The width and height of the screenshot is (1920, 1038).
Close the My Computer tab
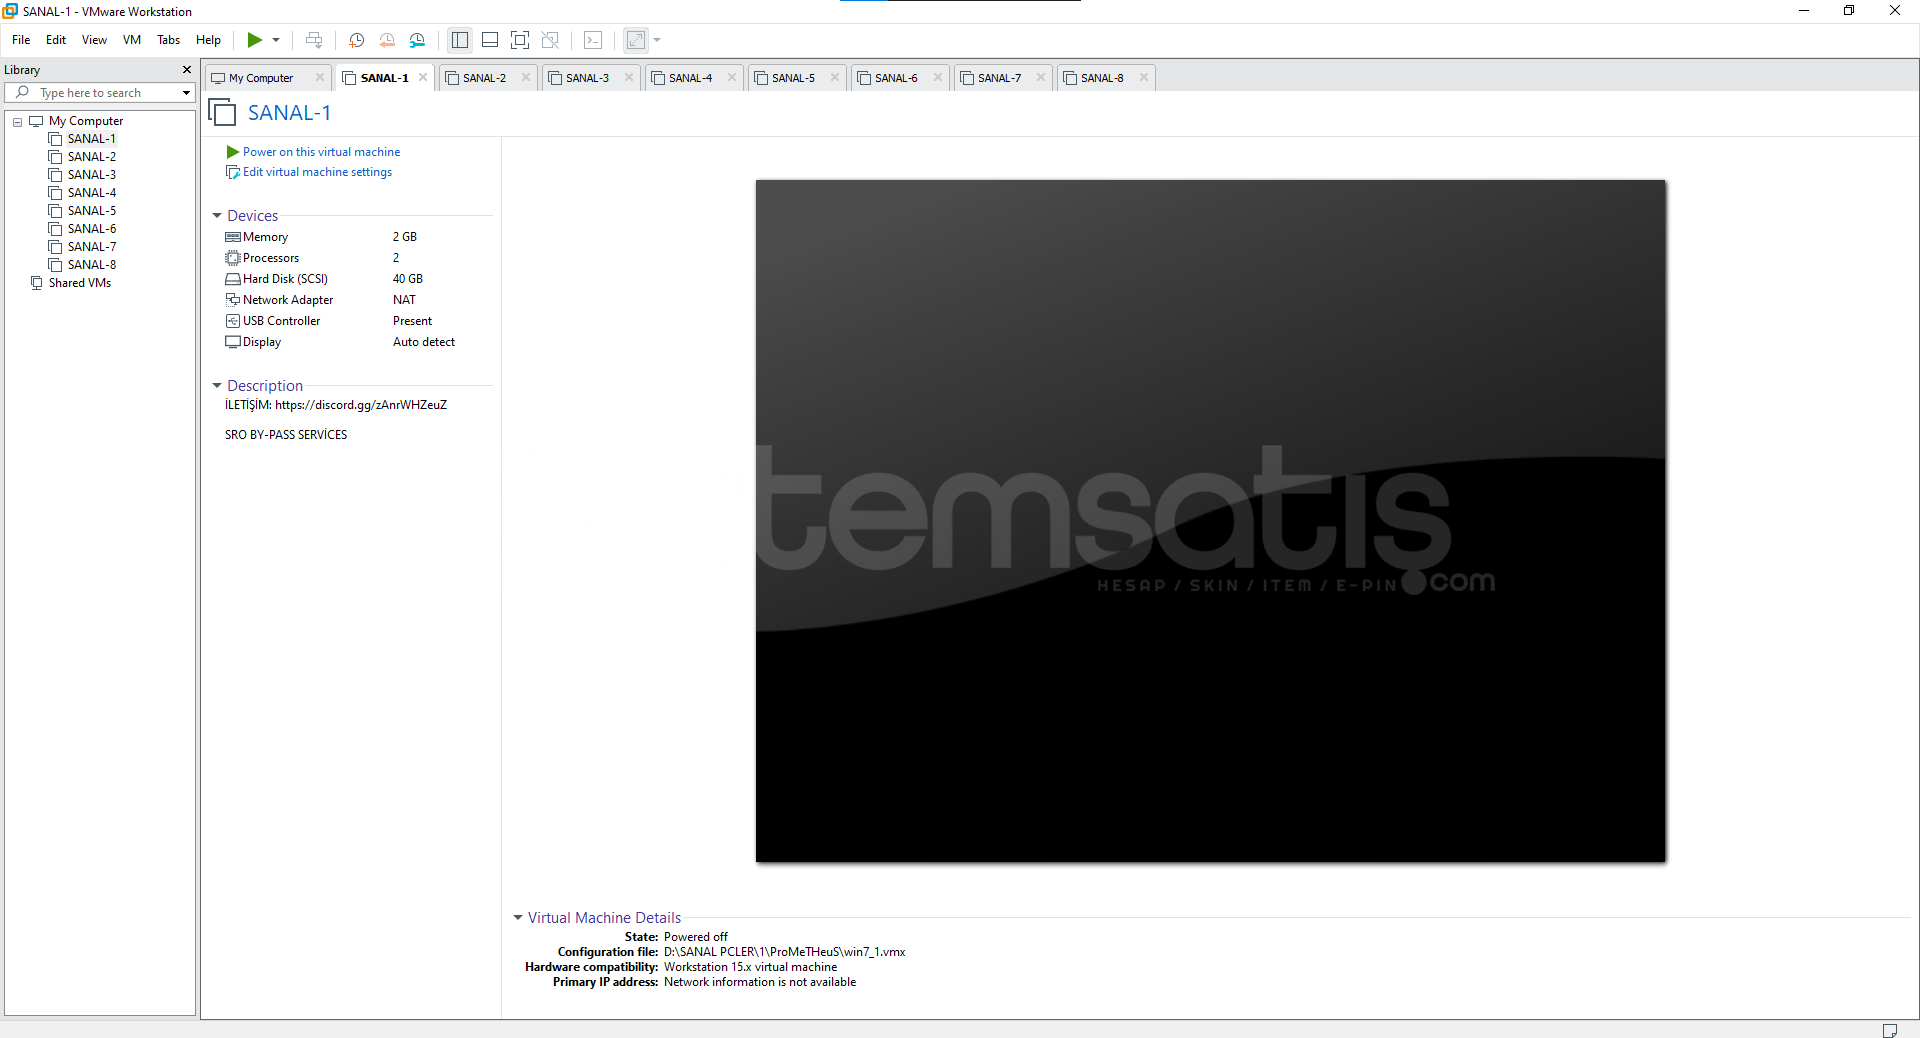pos(320,77)
